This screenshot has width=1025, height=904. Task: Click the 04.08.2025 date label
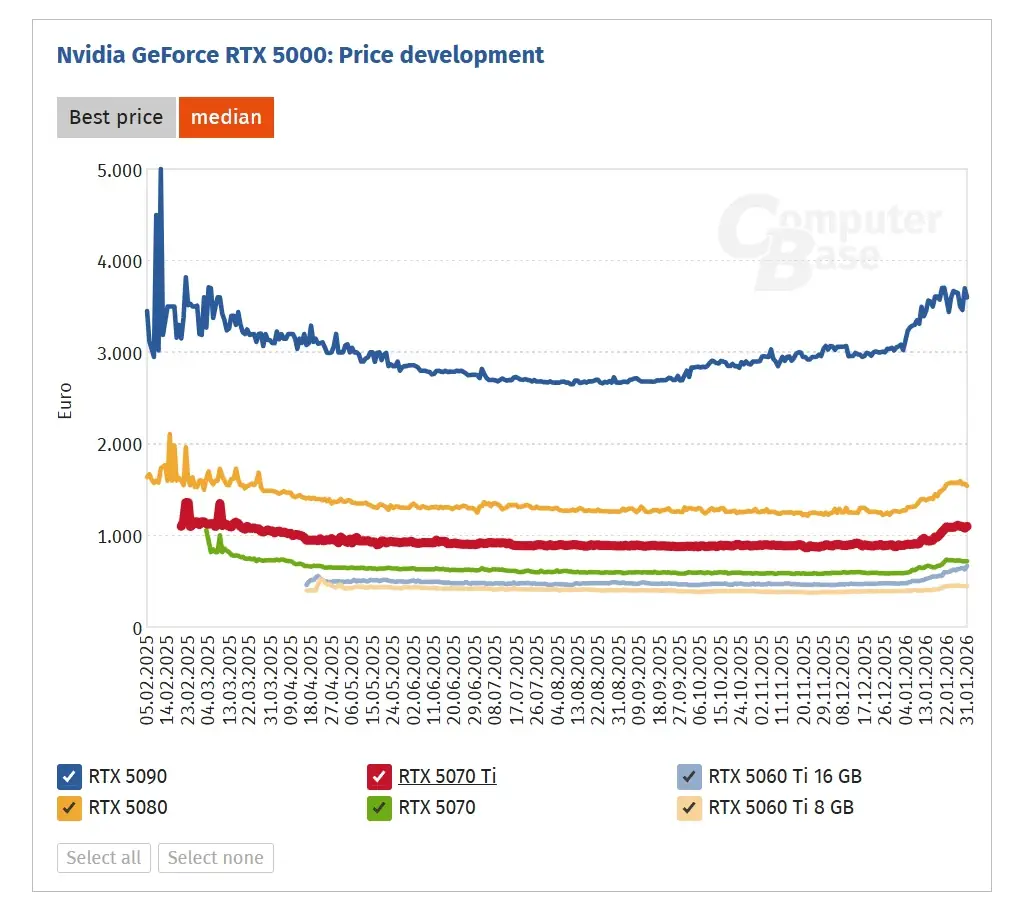tap(556, 680)
